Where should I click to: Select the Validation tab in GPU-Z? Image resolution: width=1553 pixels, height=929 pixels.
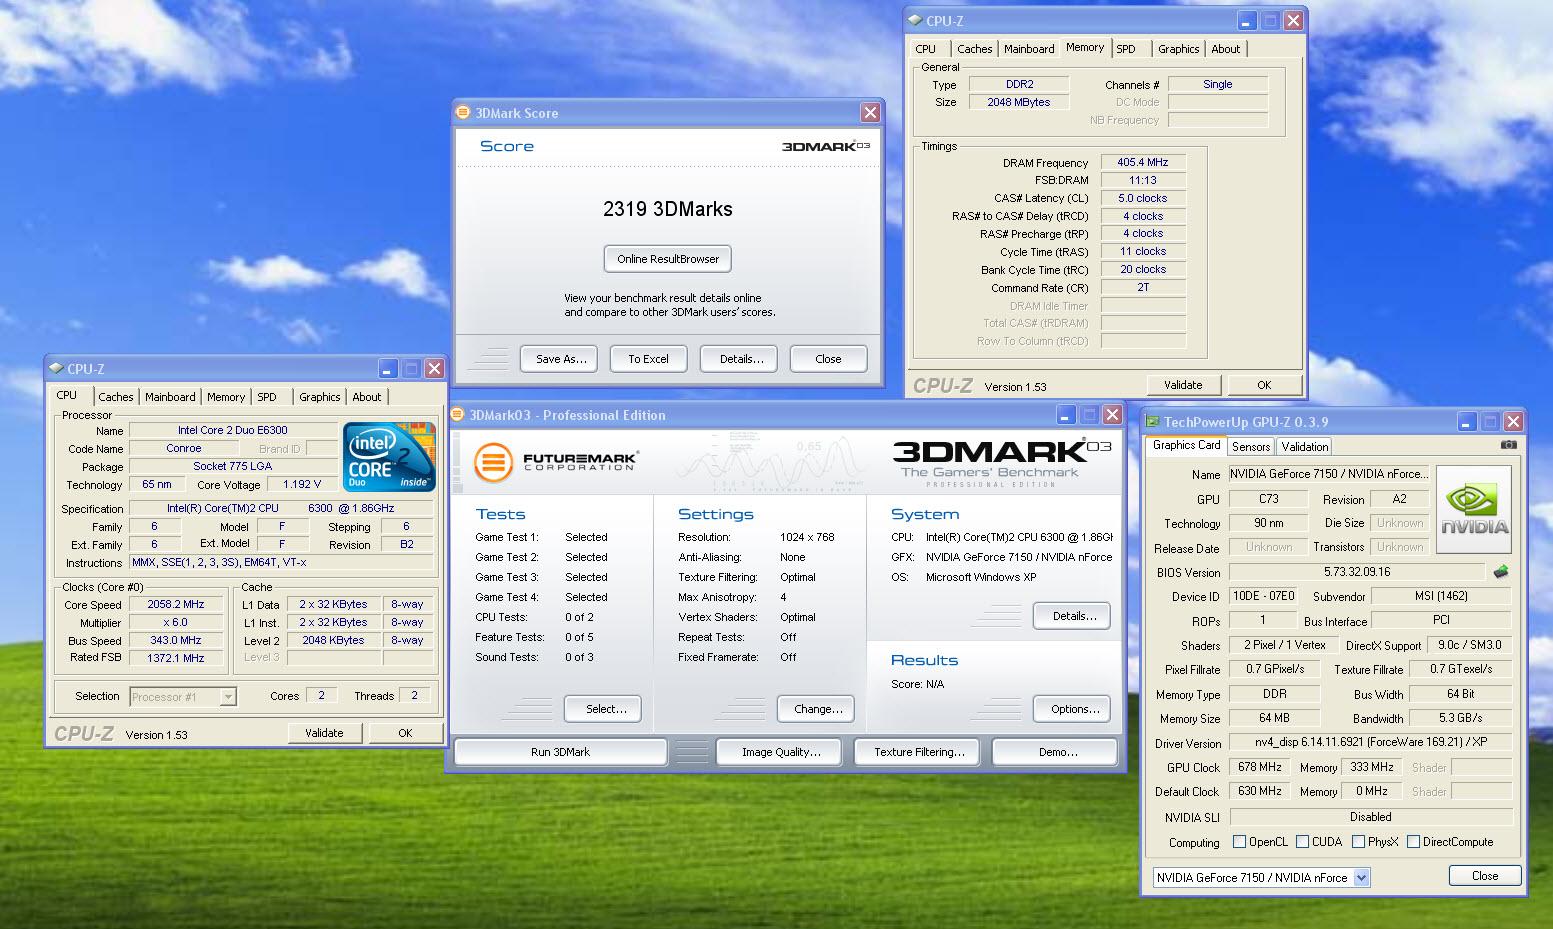point(1304,447)
